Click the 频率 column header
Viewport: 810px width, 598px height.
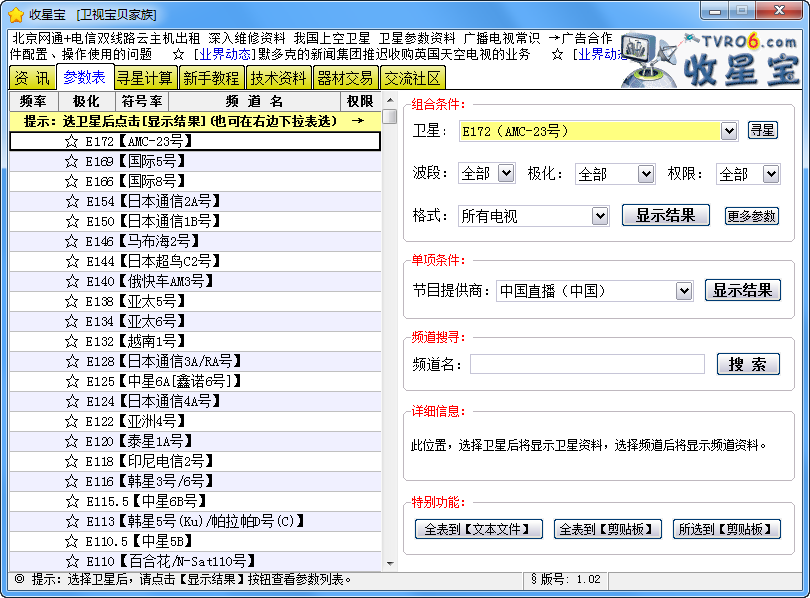click(x=34, y=101)
